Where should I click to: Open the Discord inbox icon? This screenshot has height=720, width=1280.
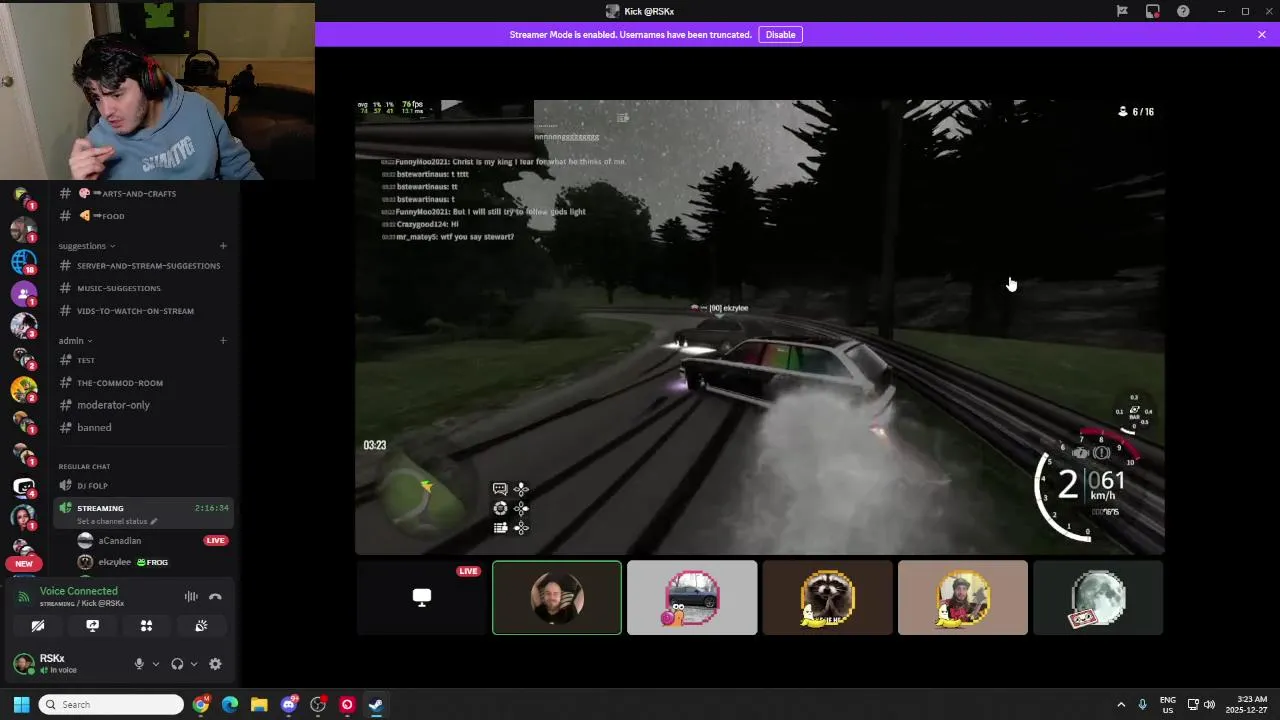pos(1153,11)
